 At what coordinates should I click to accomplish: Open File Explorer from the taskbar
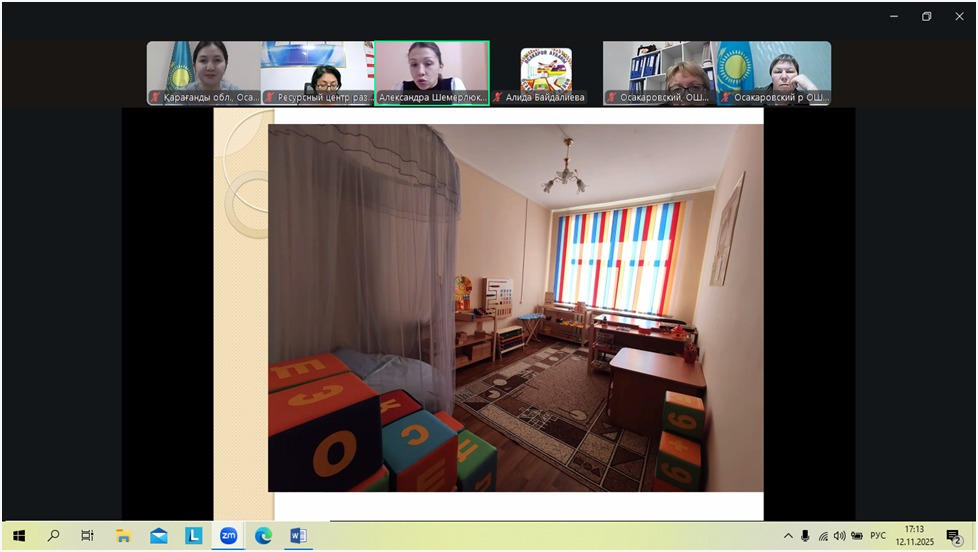tap(123, 535)
